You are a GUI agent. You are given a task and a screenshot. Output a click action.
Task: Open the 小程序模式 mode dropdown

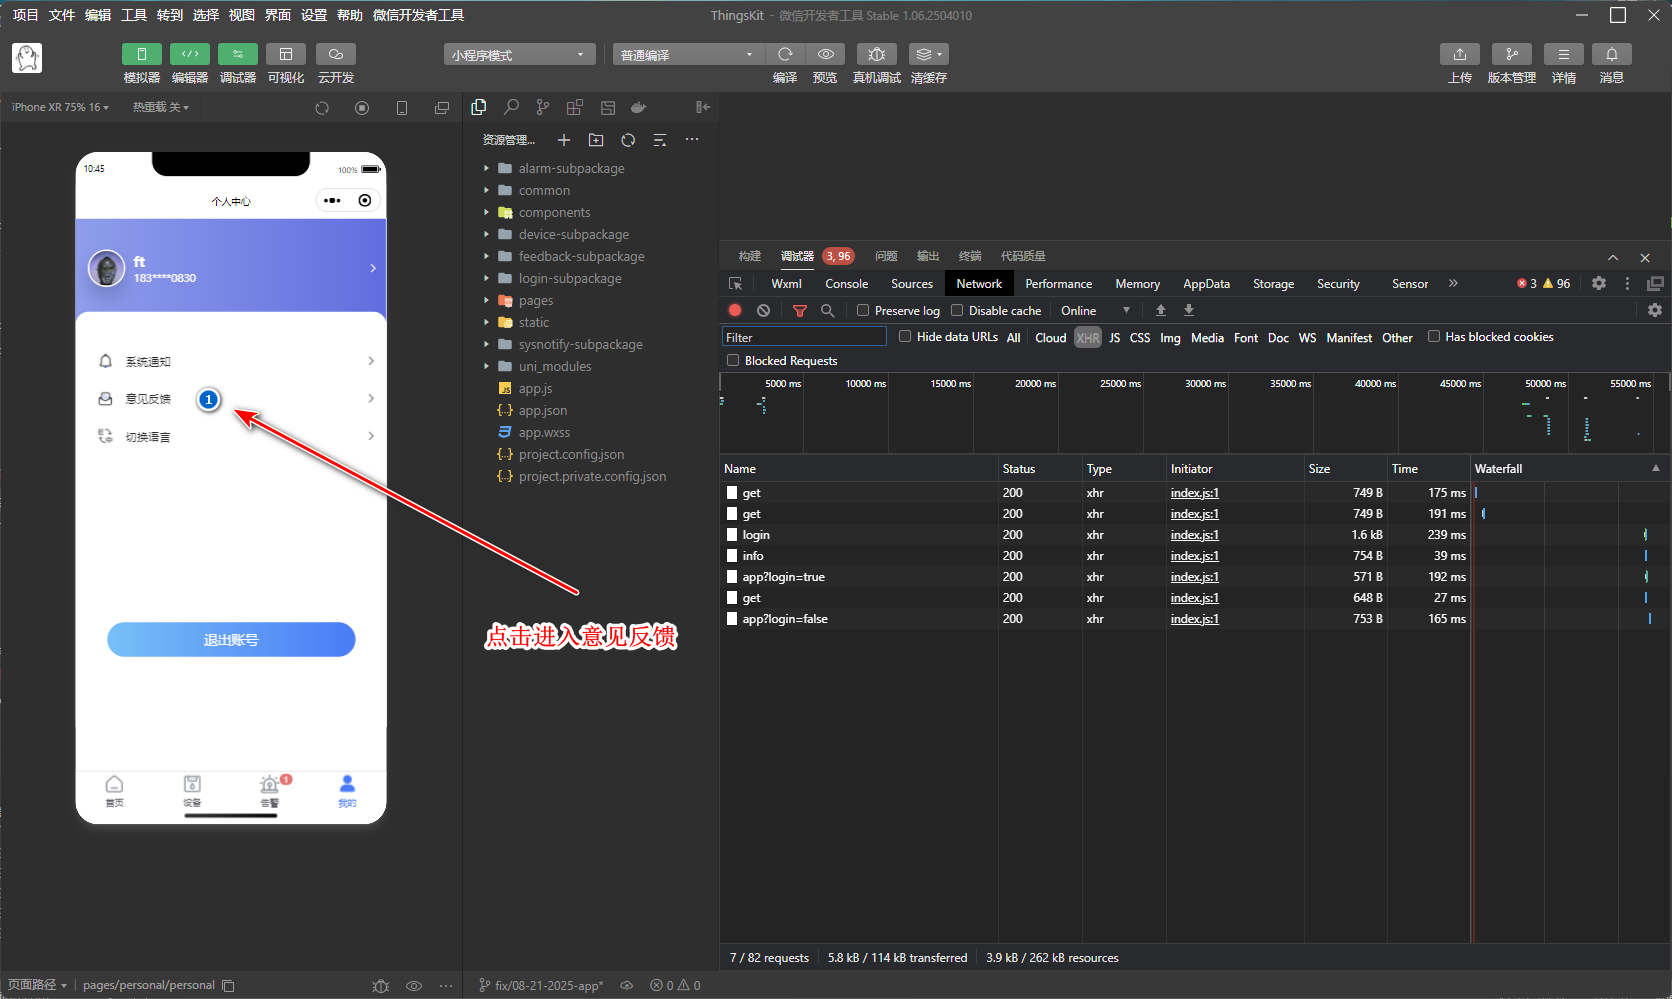518,55
